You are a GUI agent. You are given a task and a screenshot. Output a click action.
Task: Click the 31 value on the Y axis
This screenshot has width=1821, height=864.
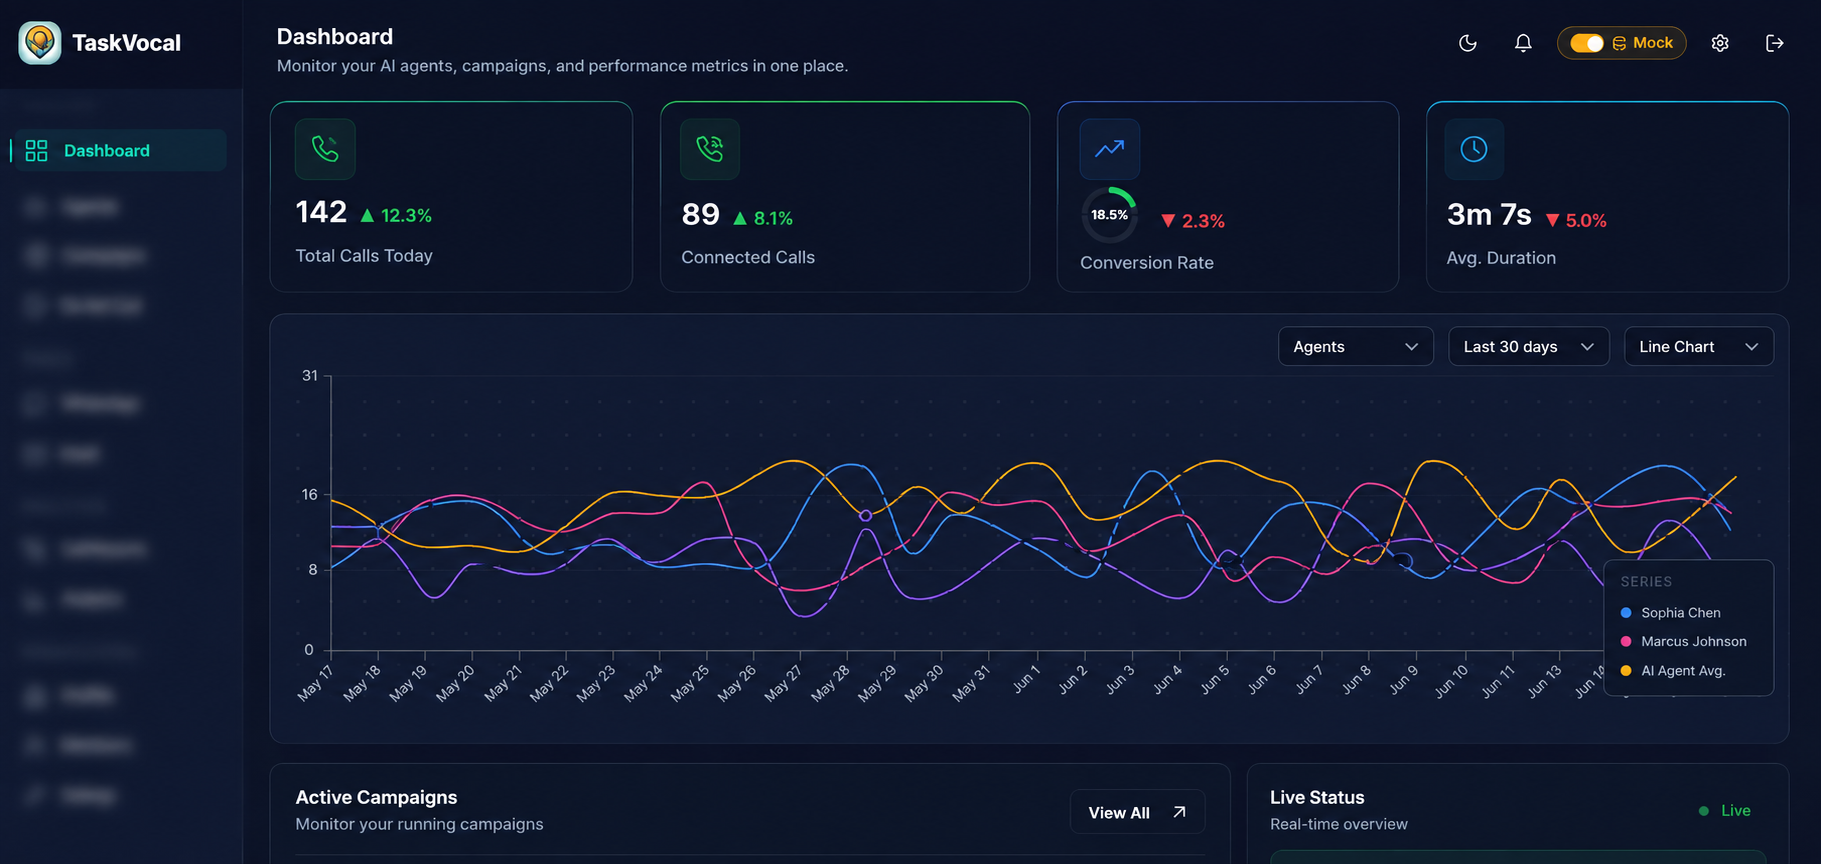click(310, 376)
